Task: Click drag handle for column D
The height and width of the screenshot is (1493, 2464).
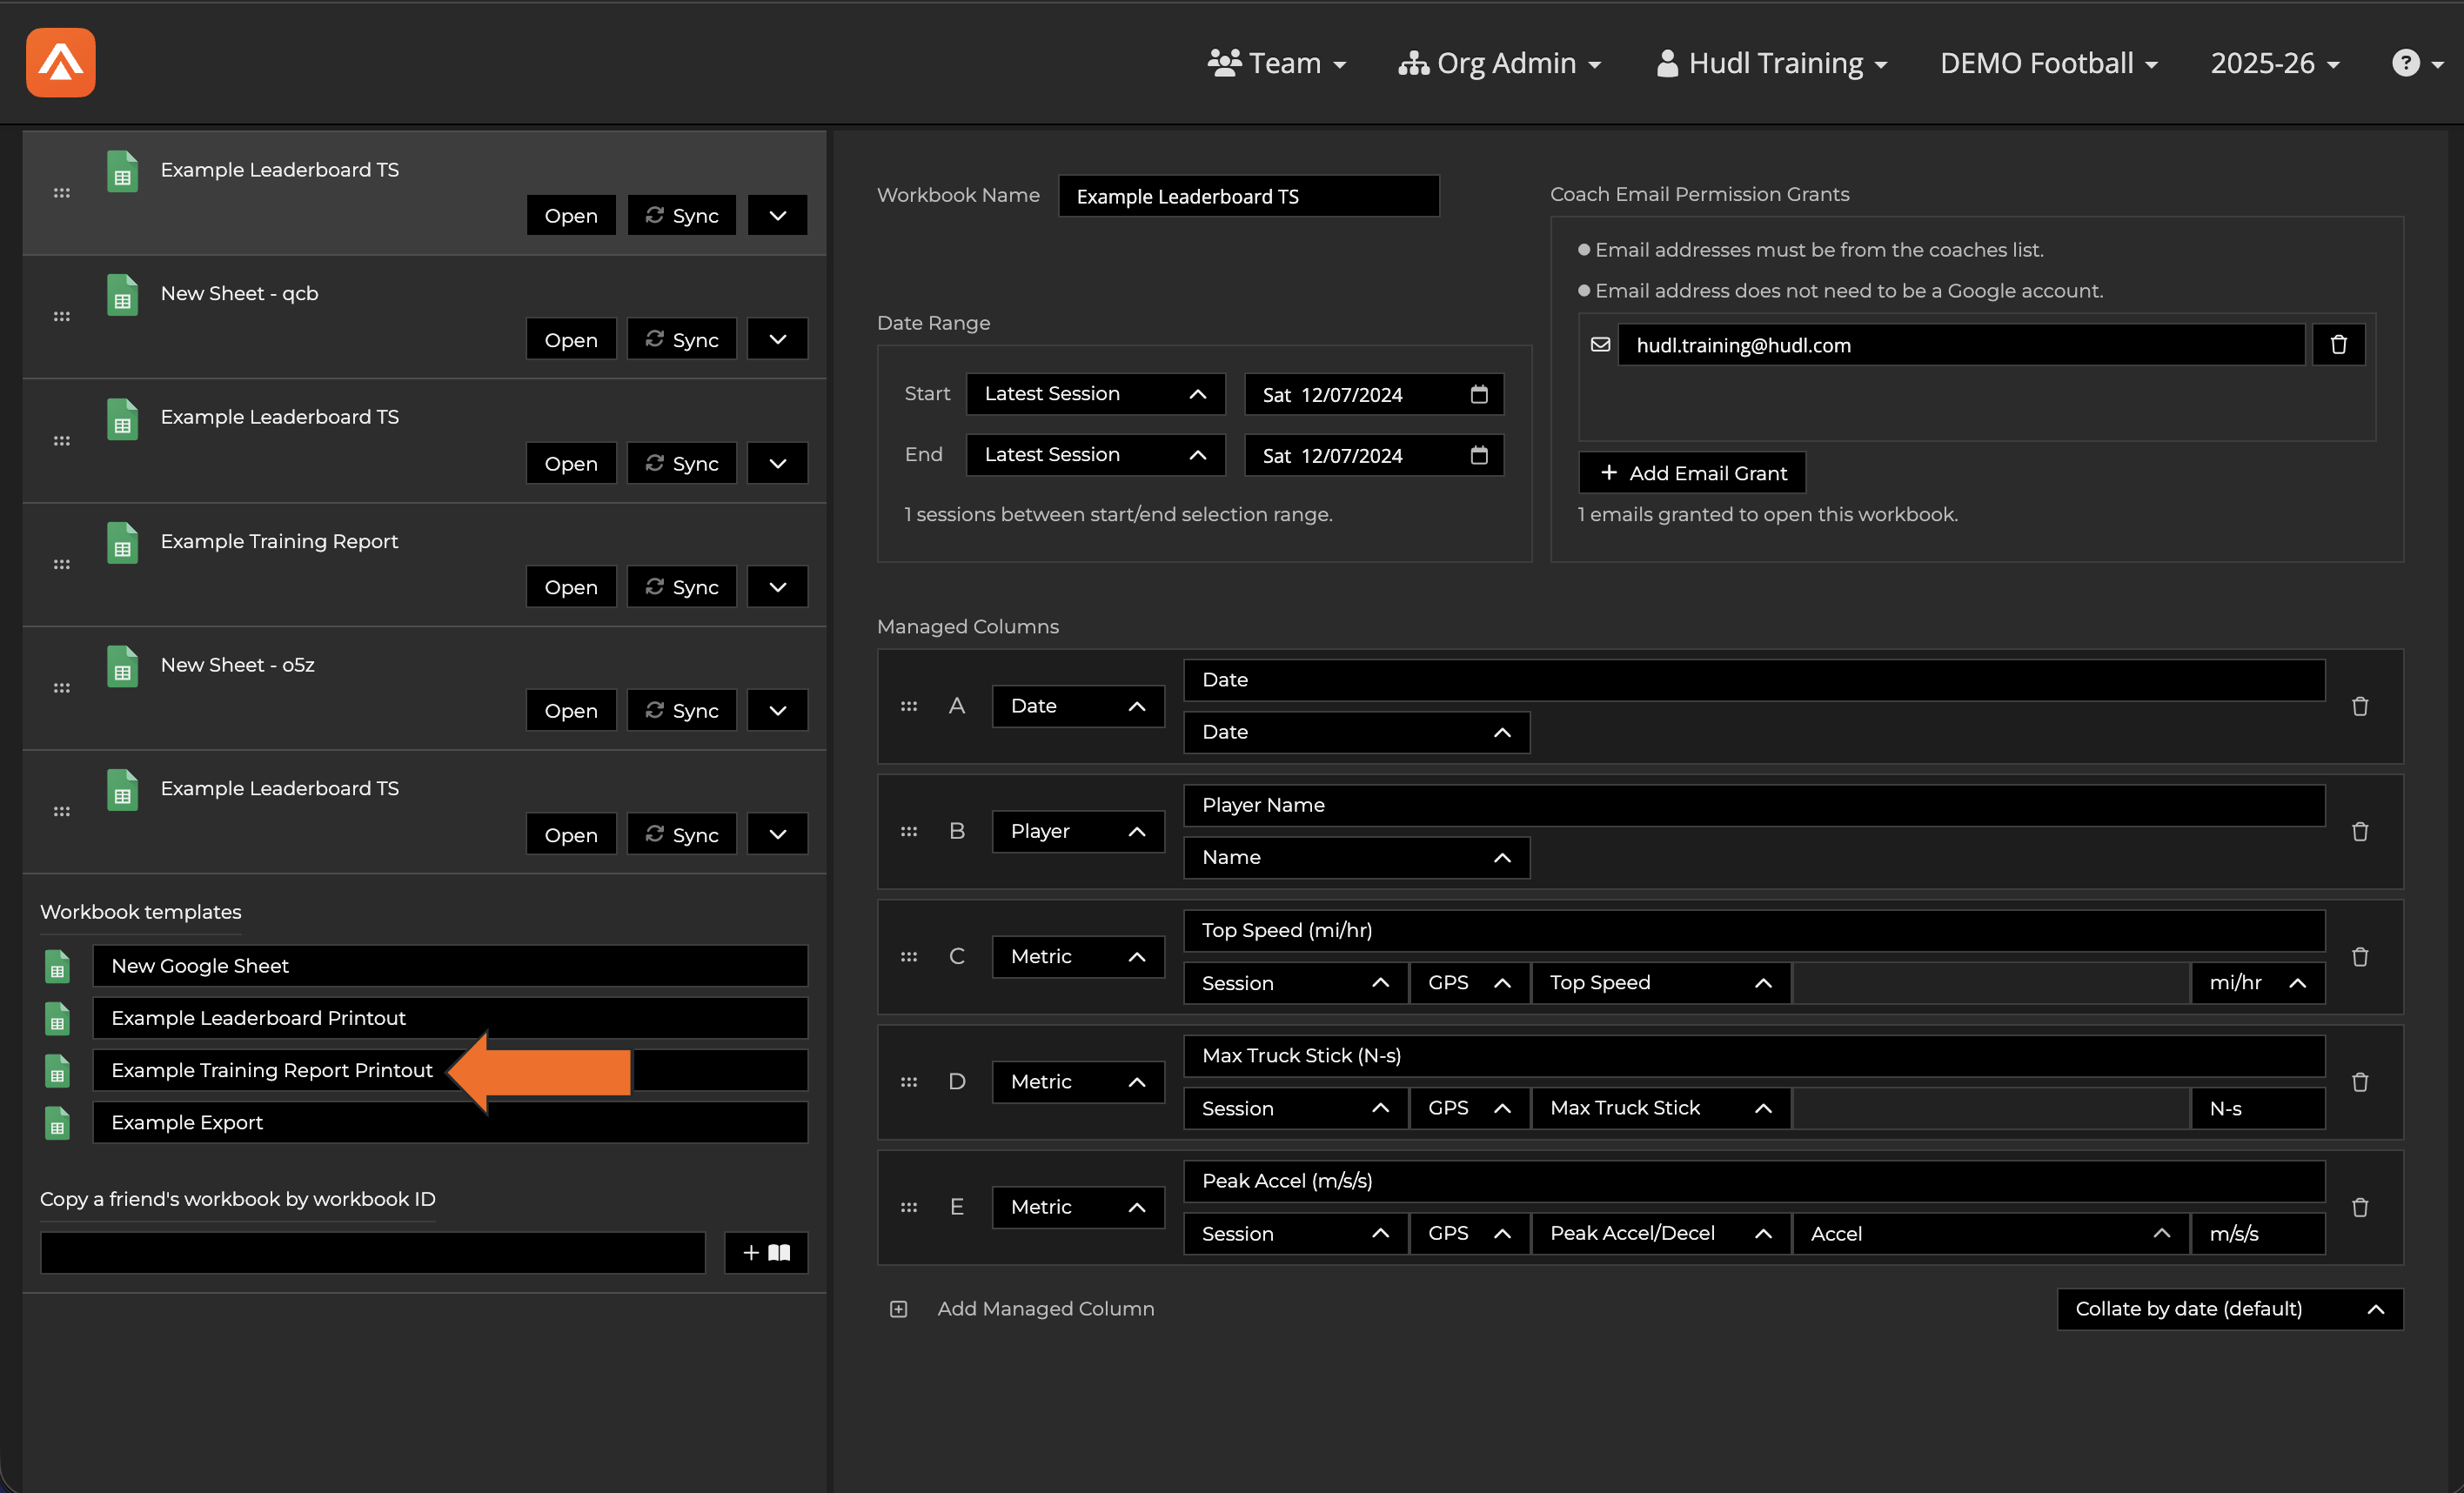Action: click(908, 1082)
